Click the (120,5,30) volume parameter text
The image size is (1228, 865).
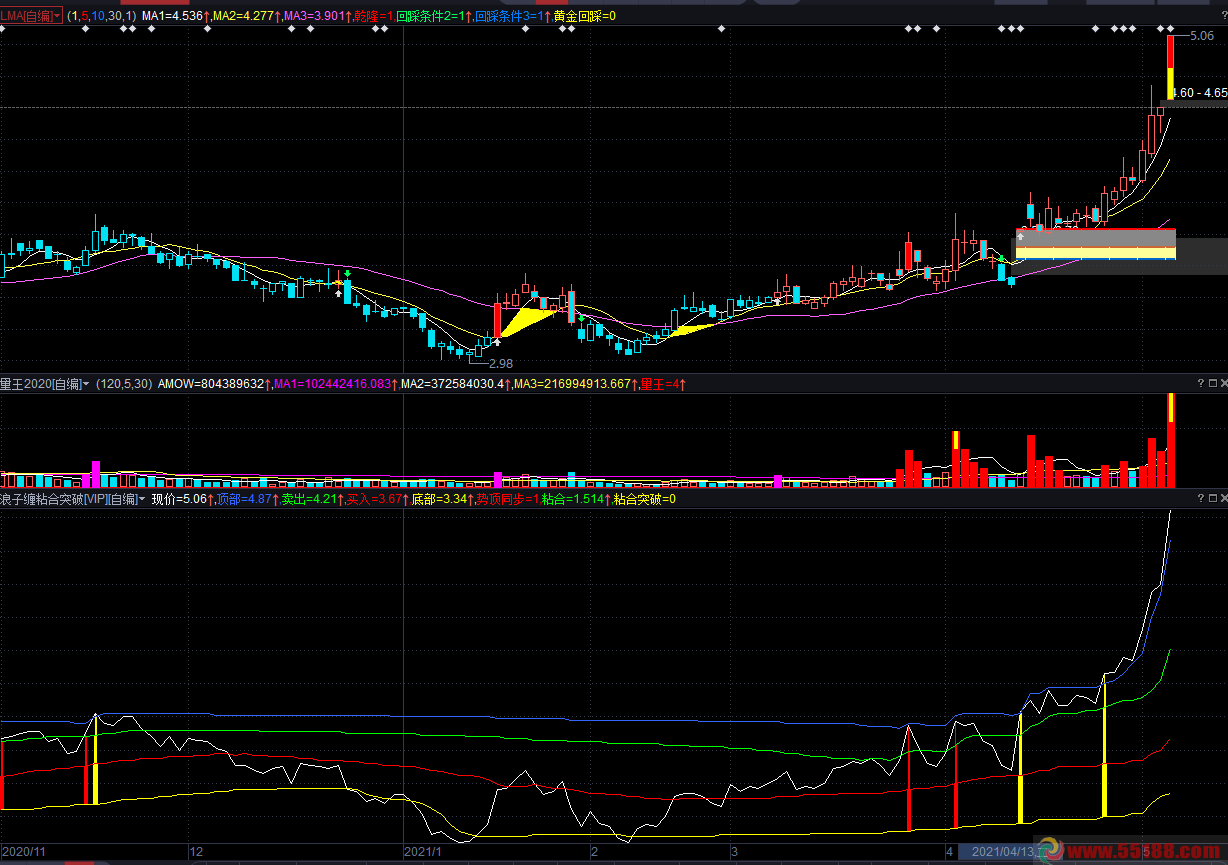point(125,383)
